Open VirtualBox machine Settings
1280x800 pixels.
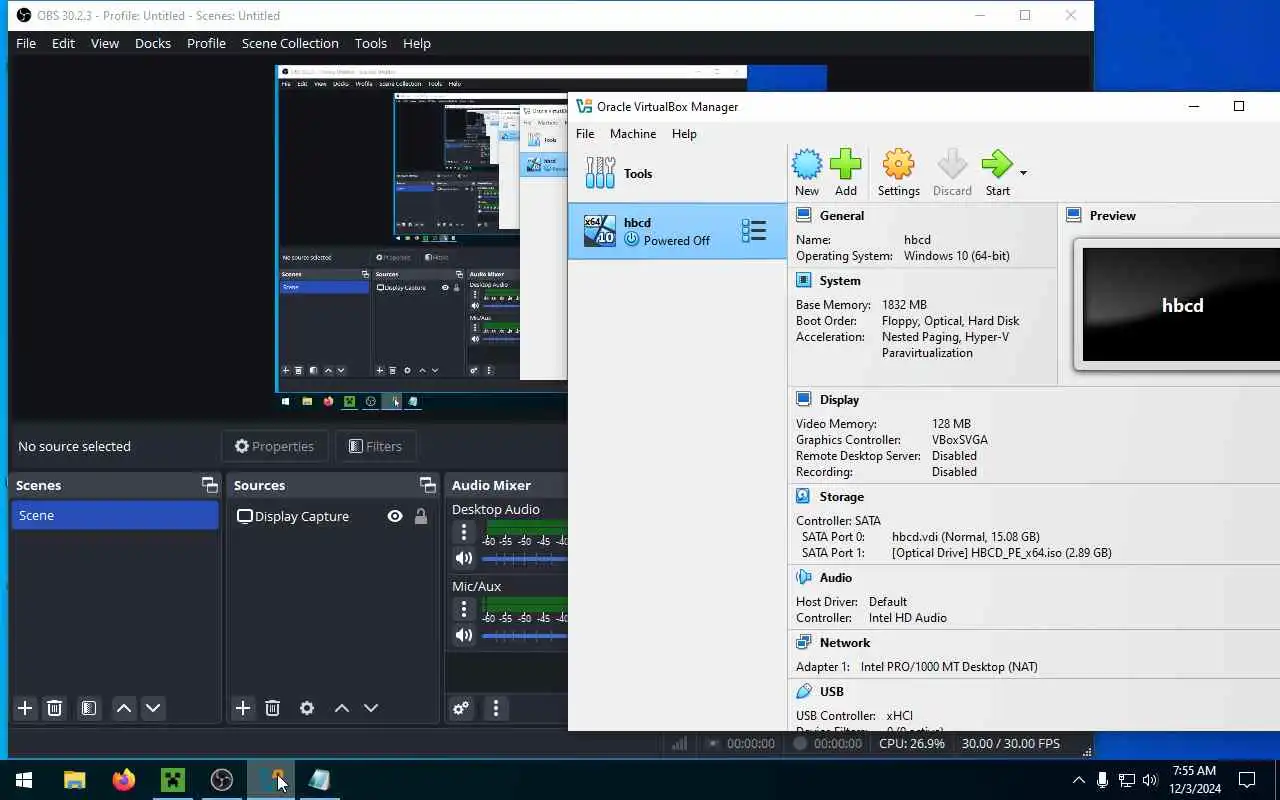point(898,173)
